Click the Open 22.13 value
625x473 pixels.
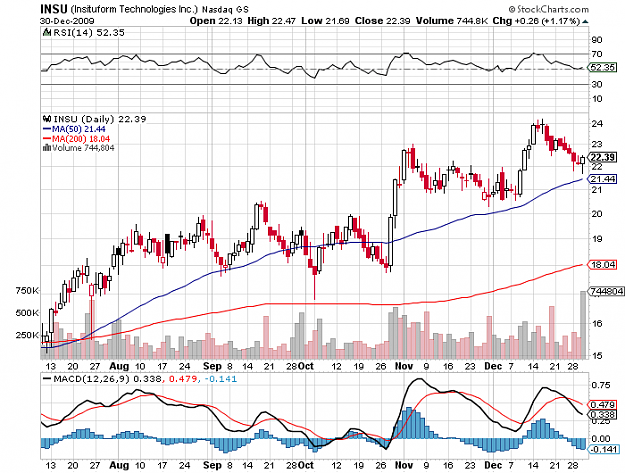pyautogui.click(x=216, y=21)
